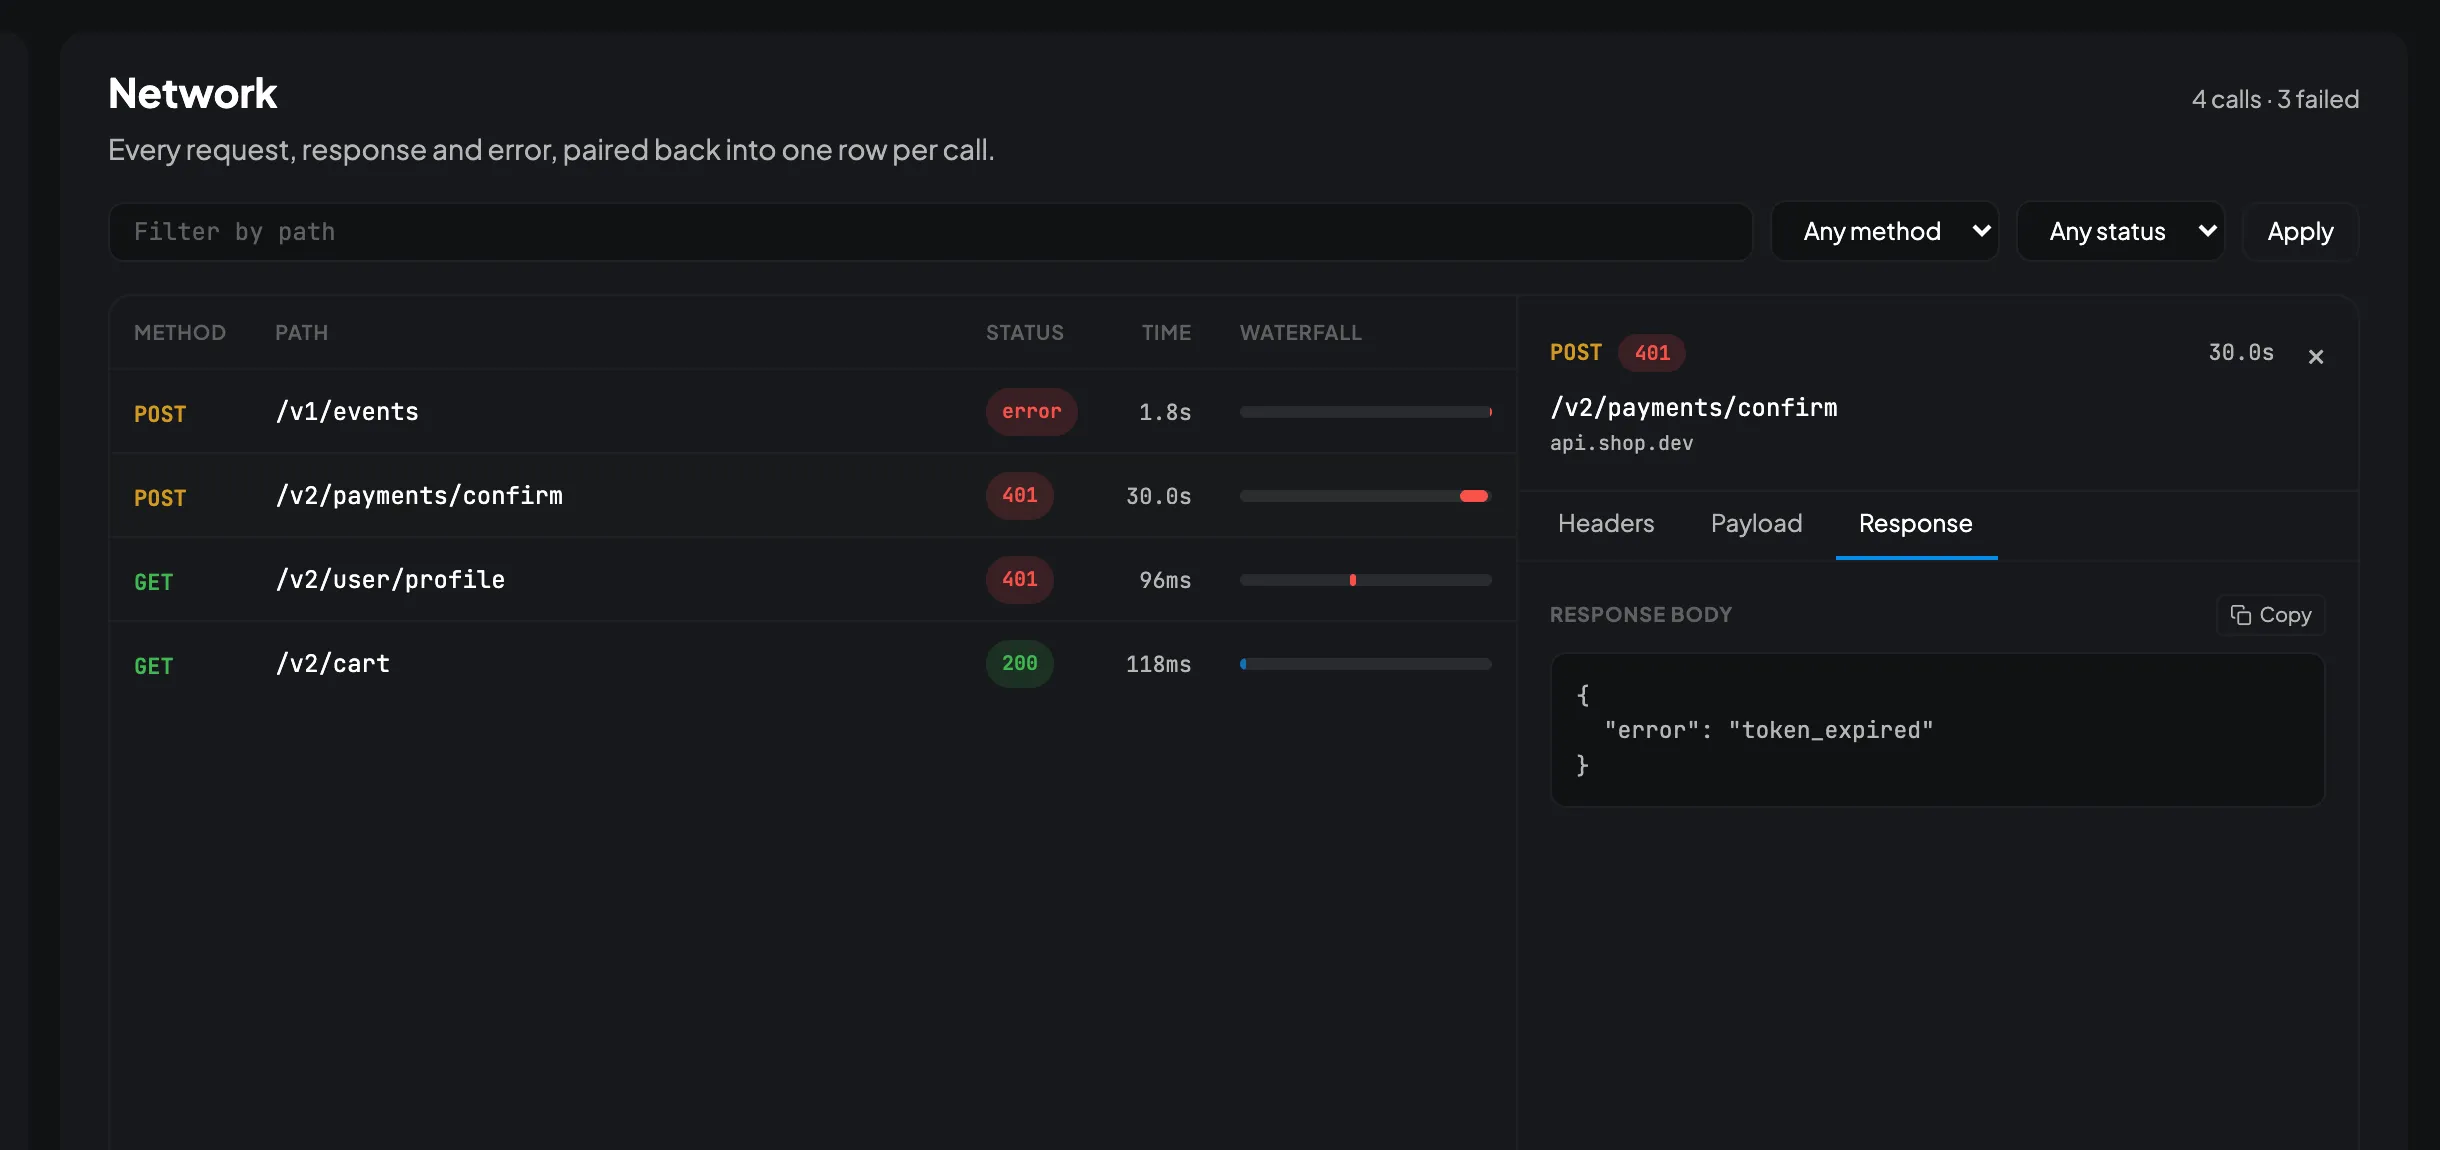Click the 118ms time value
This screenshot has width=2440, height=1150.
(1158, 664)
